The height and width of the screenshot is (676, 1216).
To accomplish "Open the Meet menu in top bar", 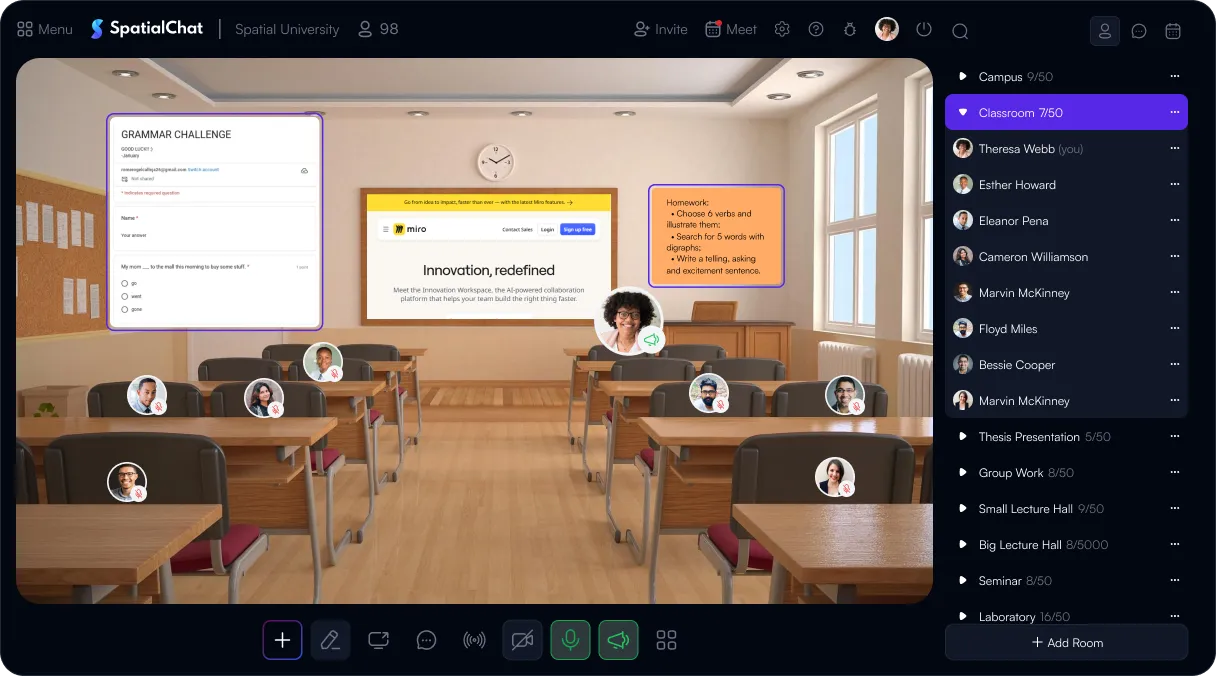I will pyautogui.click(x=730, y=29).
